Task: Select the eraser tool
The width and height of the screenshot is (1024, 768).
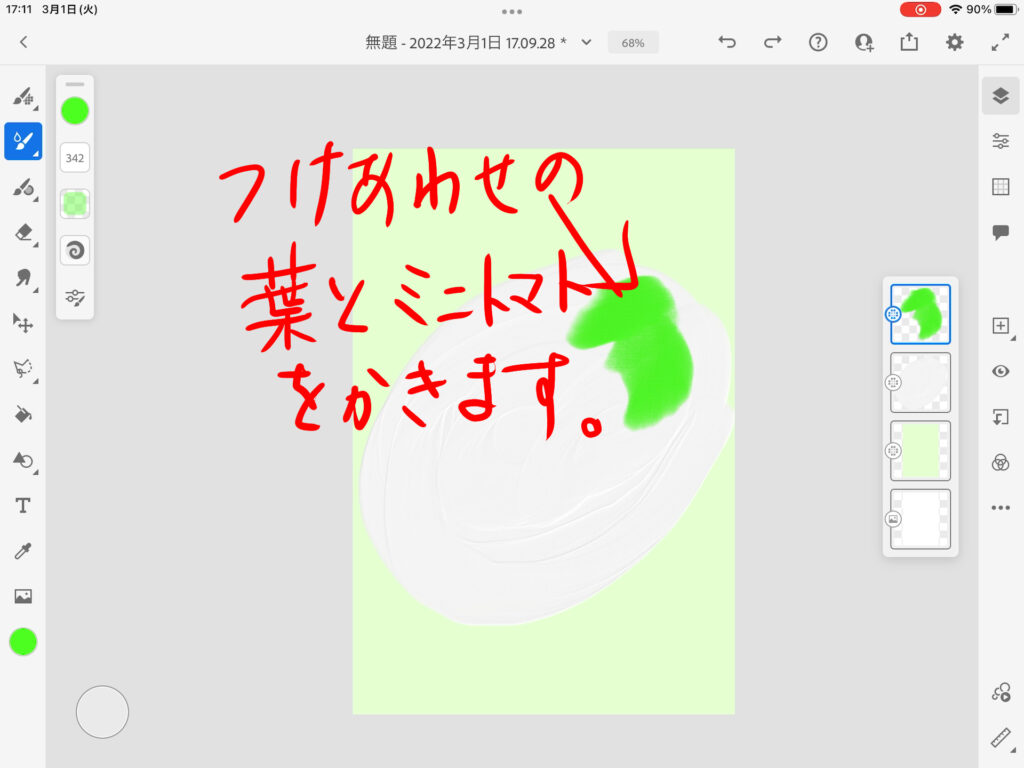Action: [22, 232]
